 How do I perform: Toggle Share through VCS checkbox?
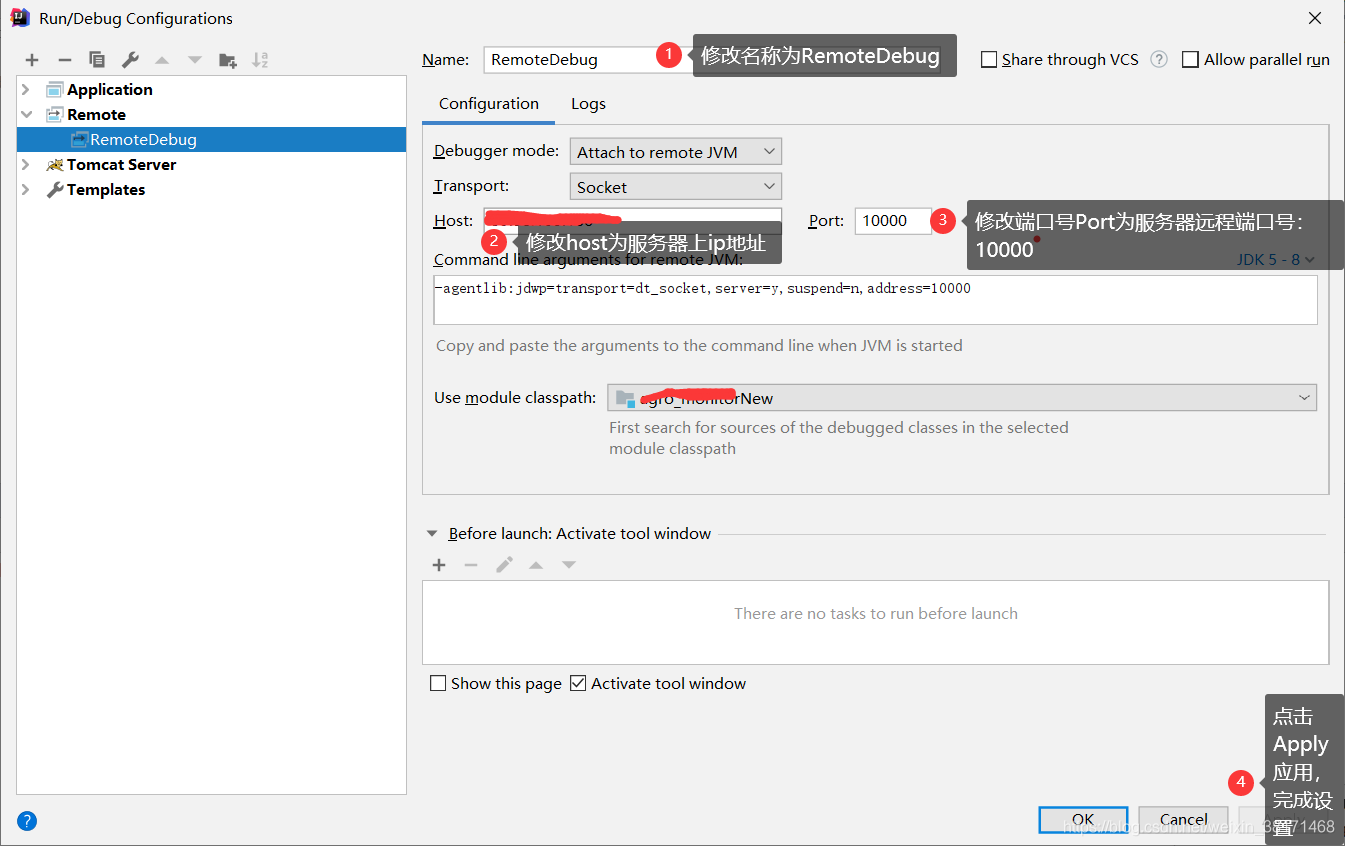[x=989, y=60]
